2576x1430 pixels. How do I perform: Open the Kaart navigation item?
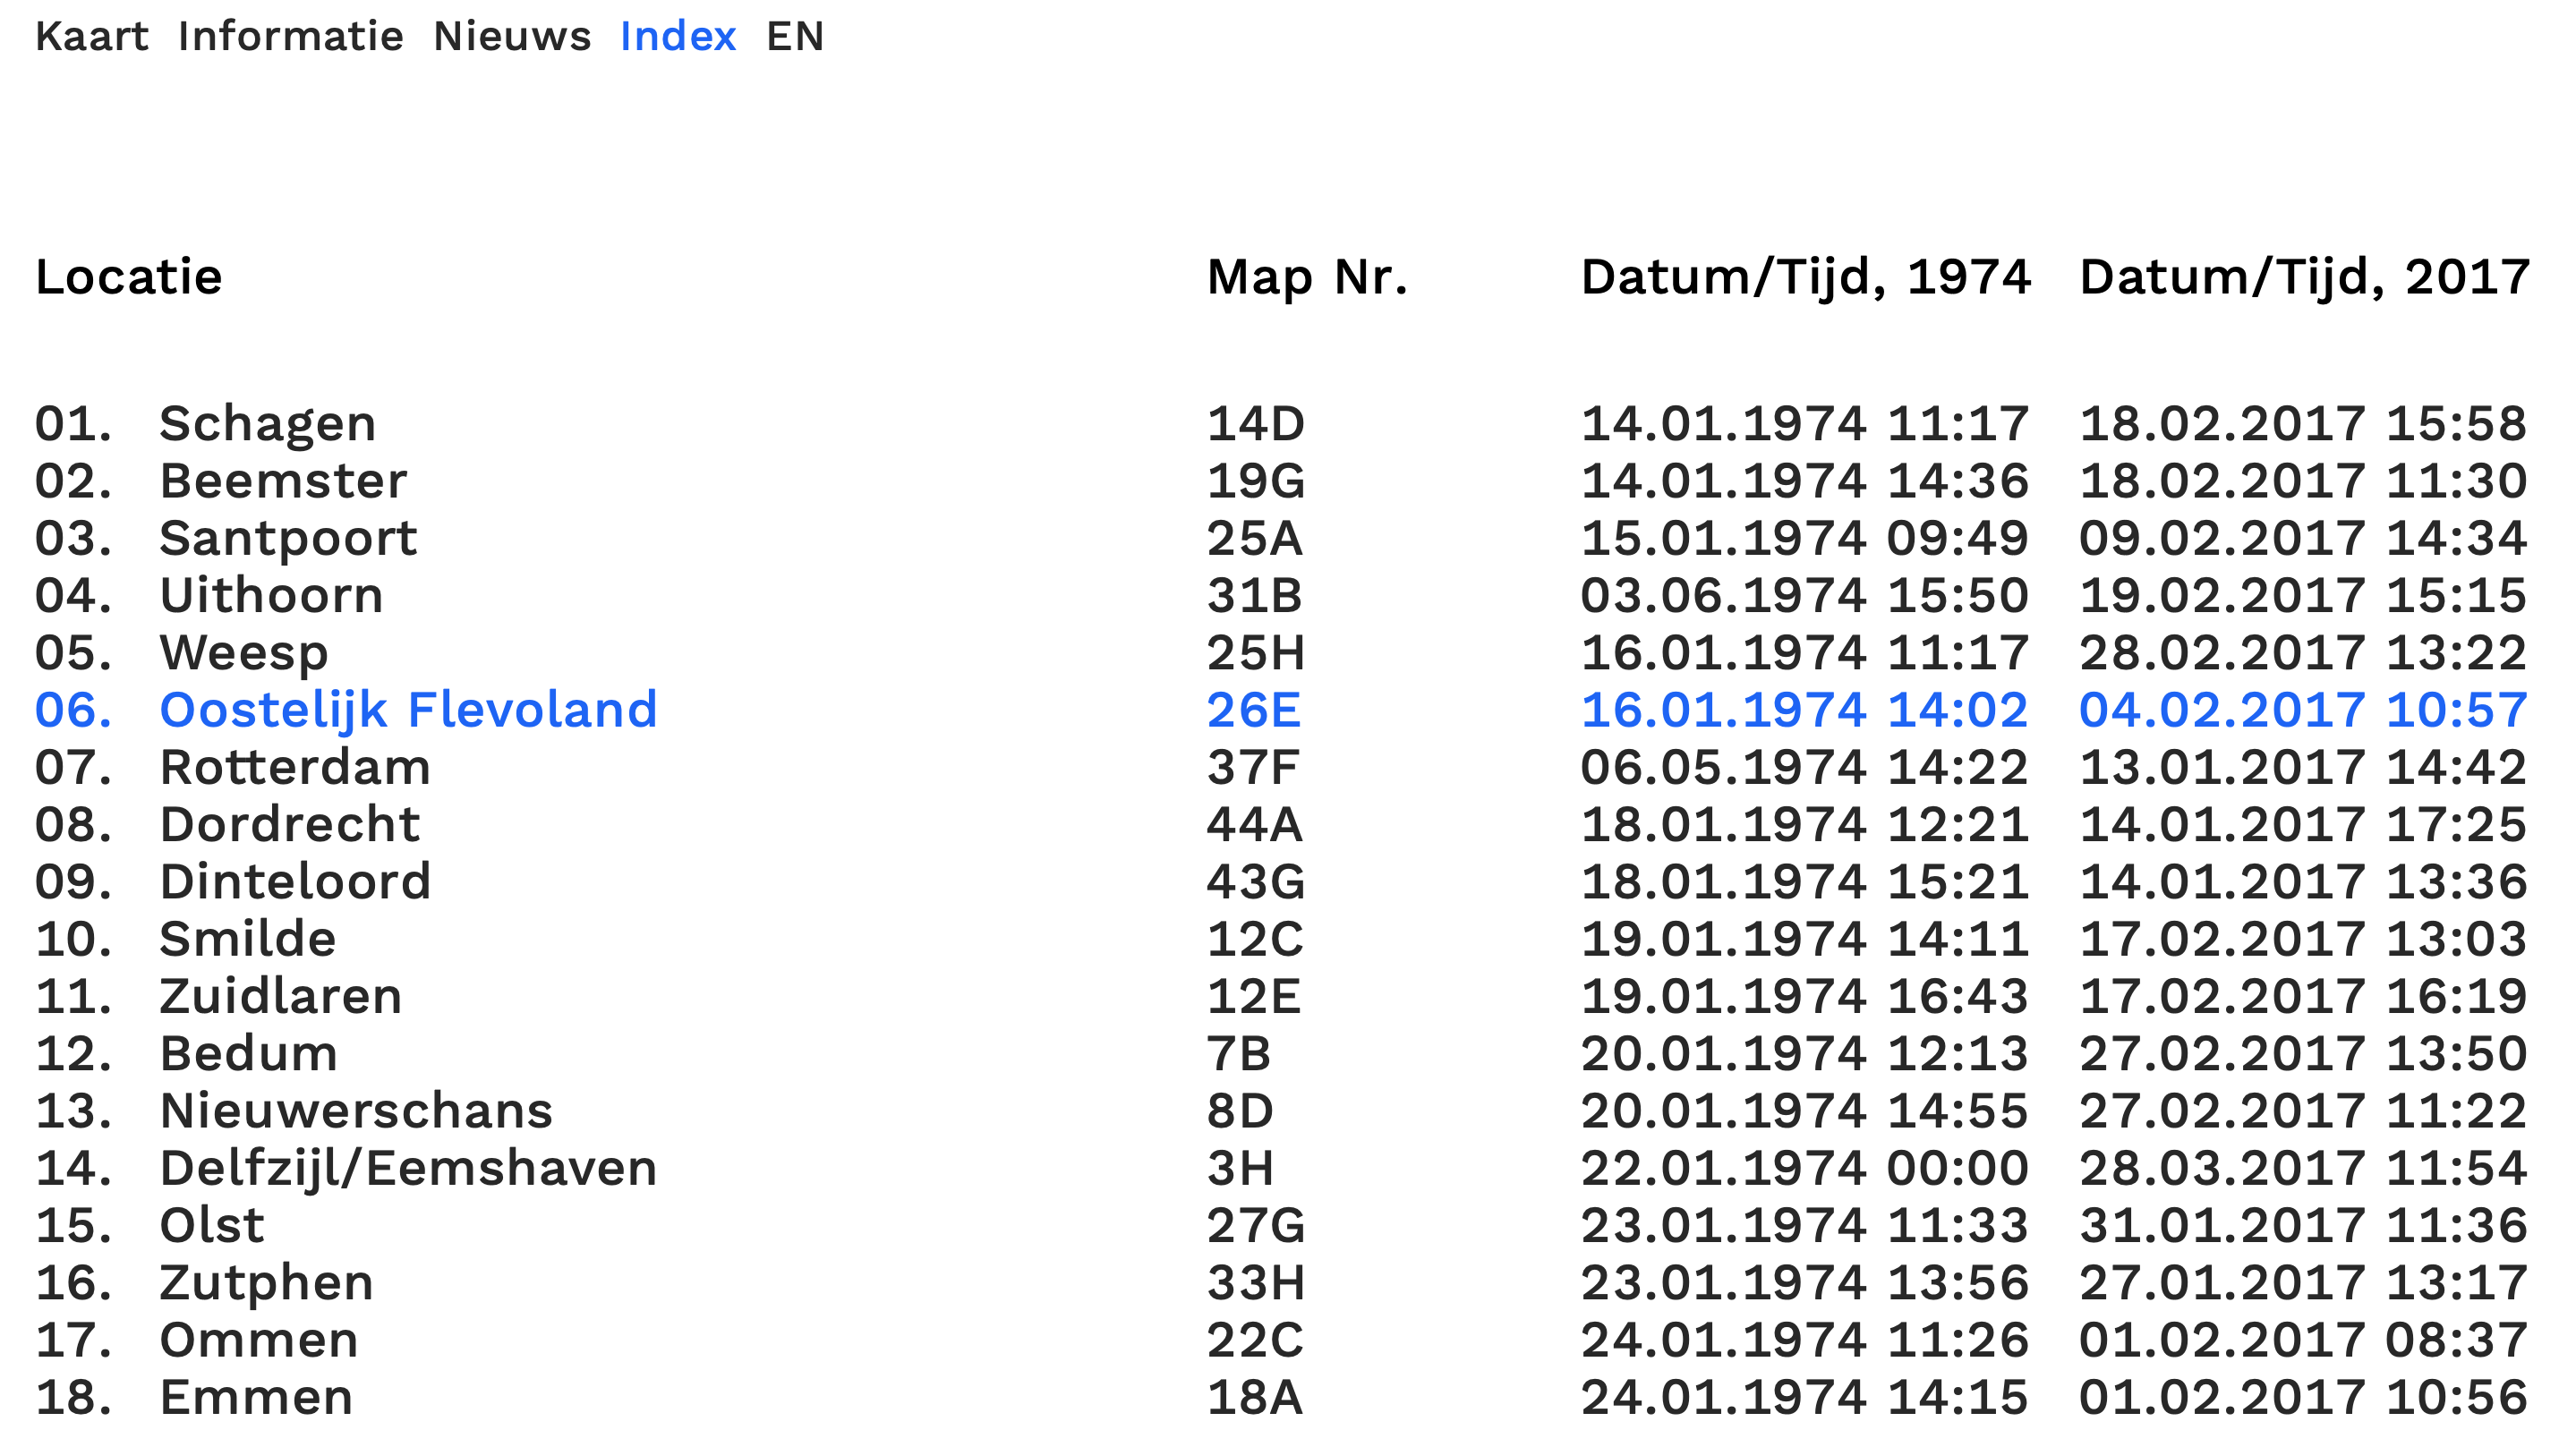pos(91,37)
